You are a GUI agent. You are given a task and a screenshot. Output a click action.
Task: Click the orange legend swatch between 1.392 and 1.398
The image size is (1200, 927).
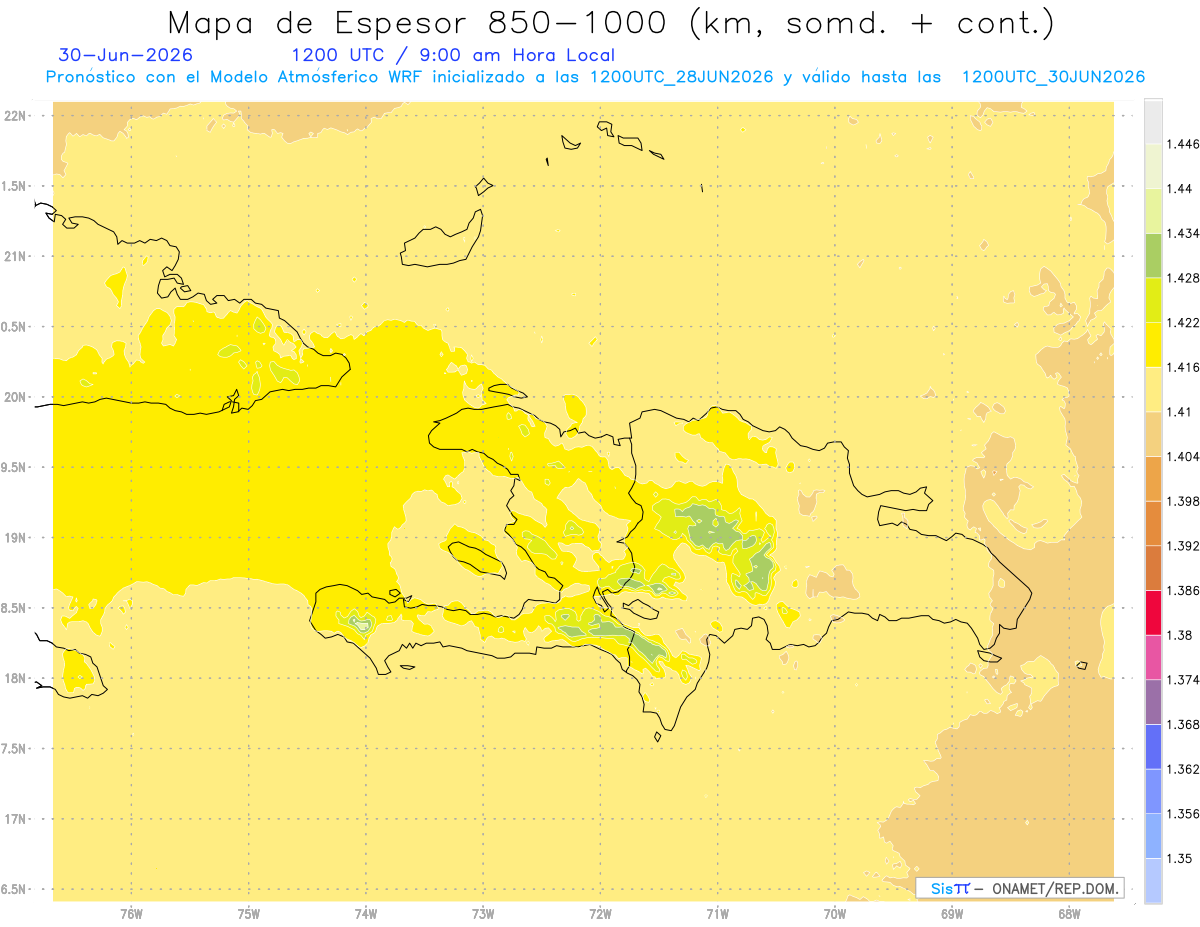(1153, 523)
